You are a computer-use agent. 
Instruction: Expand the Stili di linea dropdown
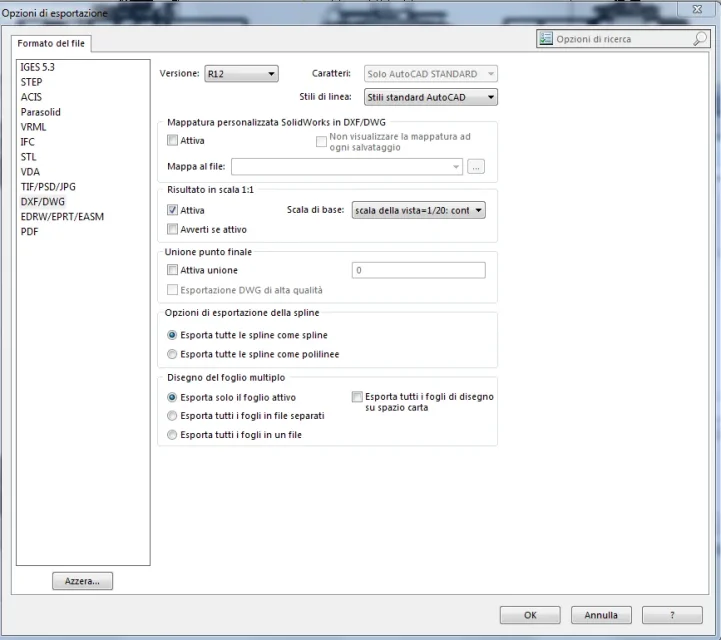[x=430, y=97]
